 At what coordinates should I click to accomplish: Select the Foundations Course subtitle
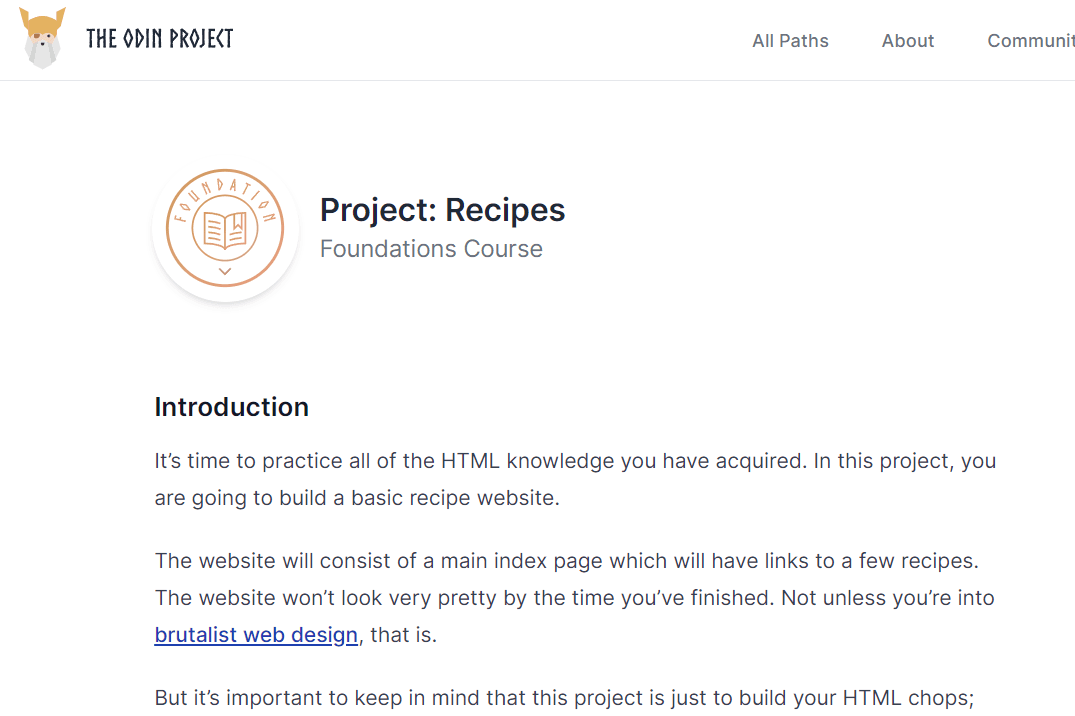[431, 249]
